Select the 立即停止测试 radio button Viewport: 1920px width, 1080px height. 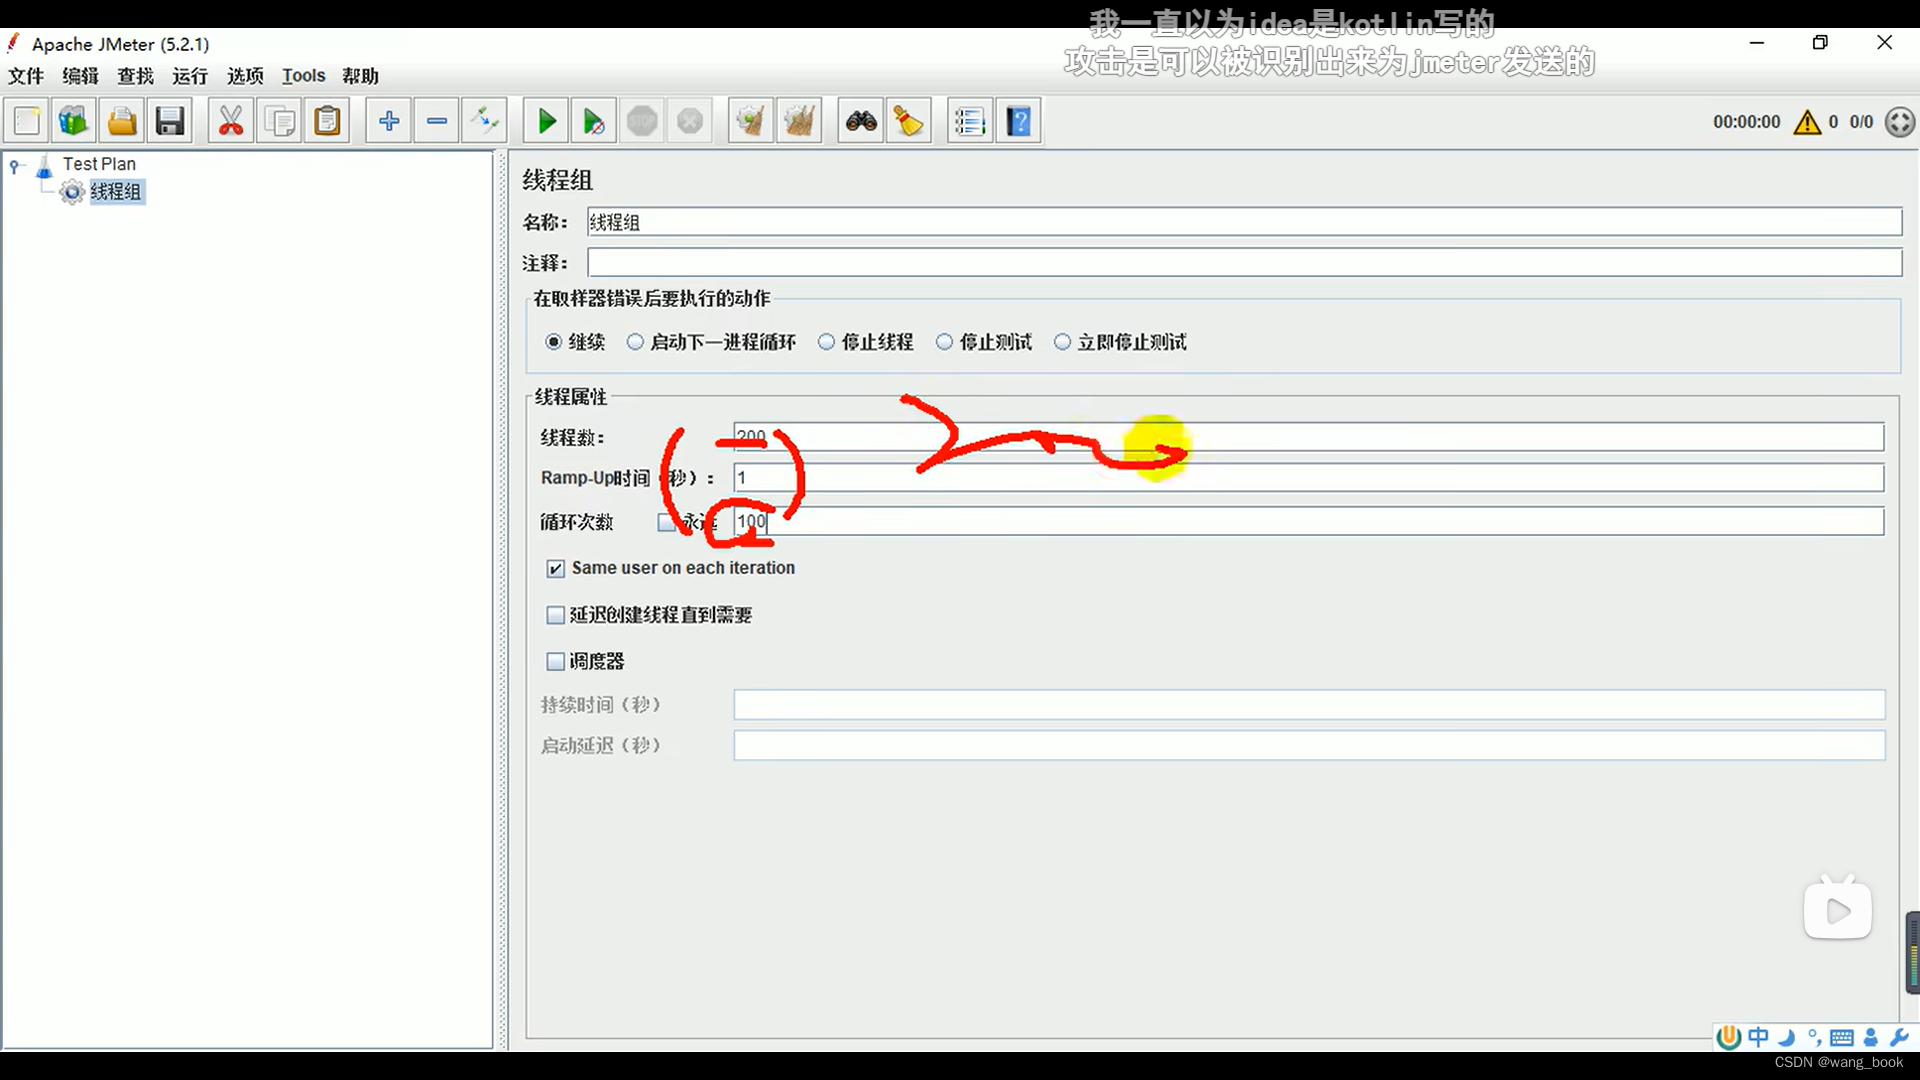coord(1062,342)
